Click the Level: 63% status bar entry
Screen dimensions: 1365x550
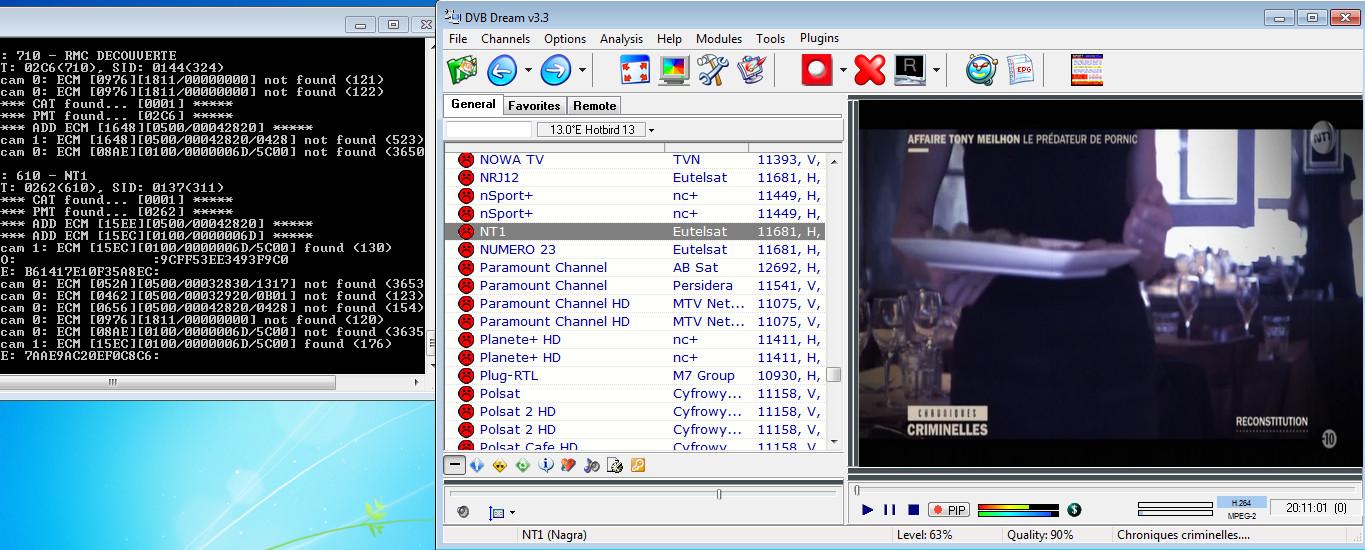(x=925, y=535)
